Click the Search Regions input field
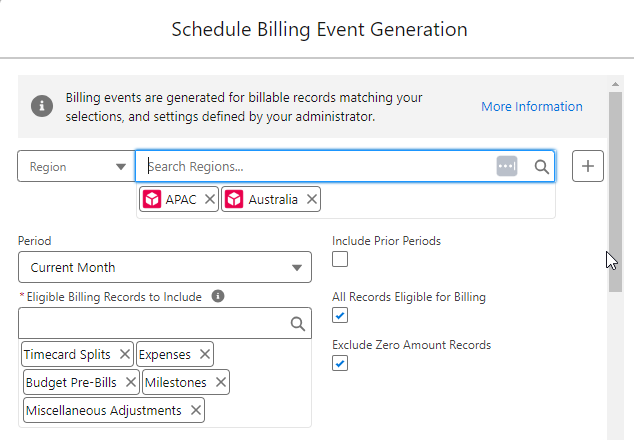This screenshot has height=440, width=634. click(315, 167)
